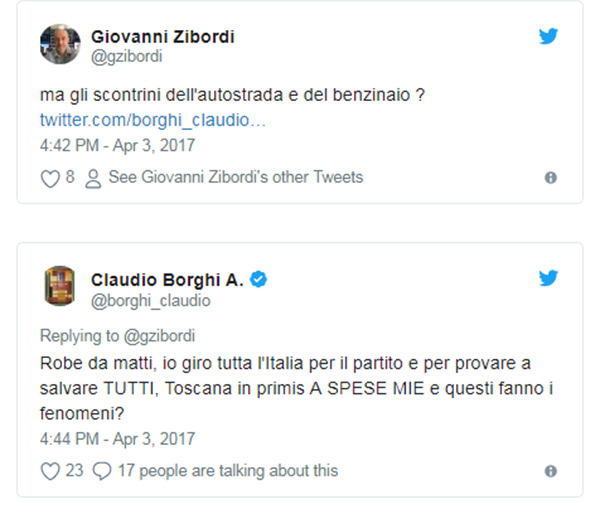Open '17 people are talking about this'
600x514 pixels.
point(228,470)
